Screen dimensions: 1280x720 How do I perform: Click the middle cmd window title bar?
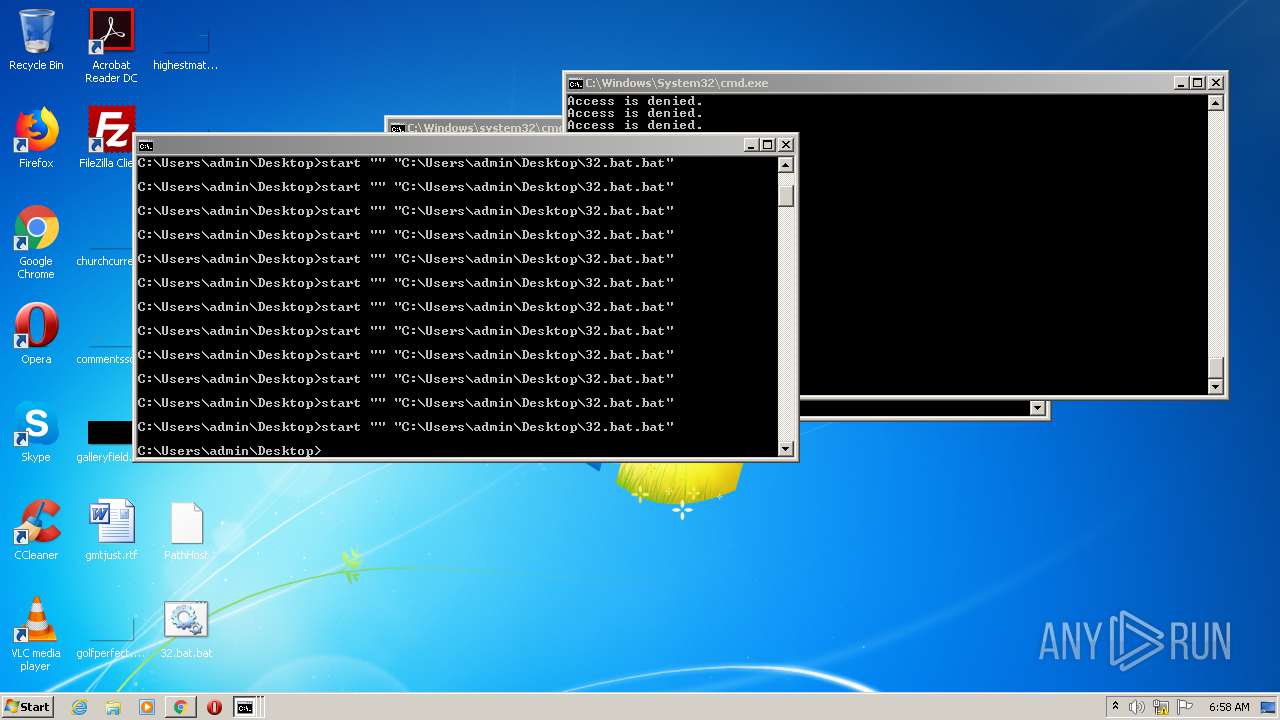tap(475, 127)
